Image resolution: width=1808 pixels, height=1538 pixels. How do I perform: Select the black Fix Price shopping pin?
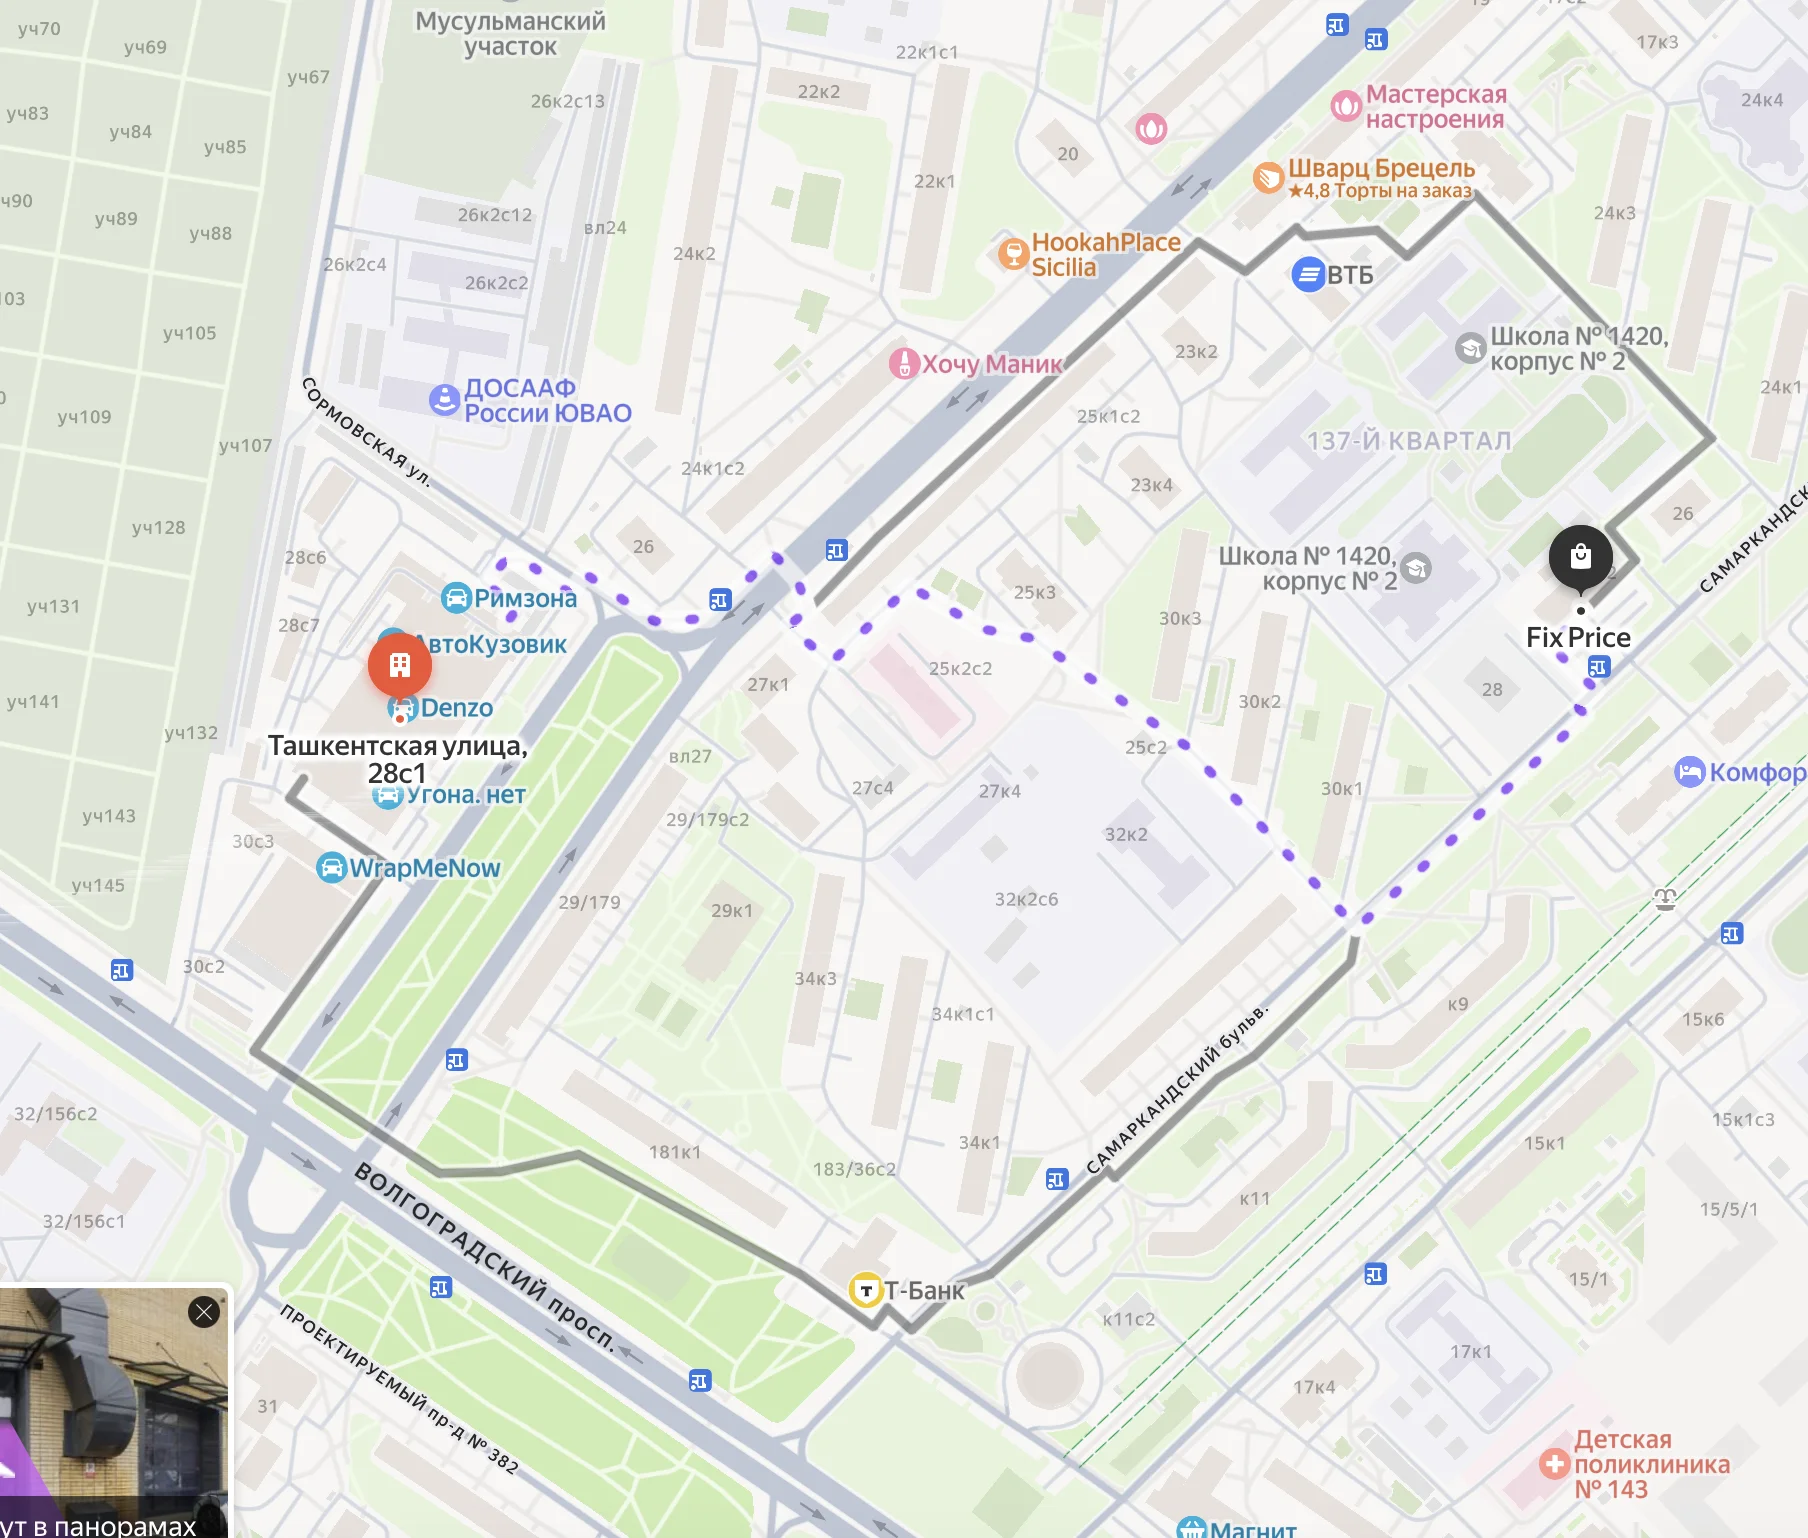pyautogui.click(x=1580, y=557)
